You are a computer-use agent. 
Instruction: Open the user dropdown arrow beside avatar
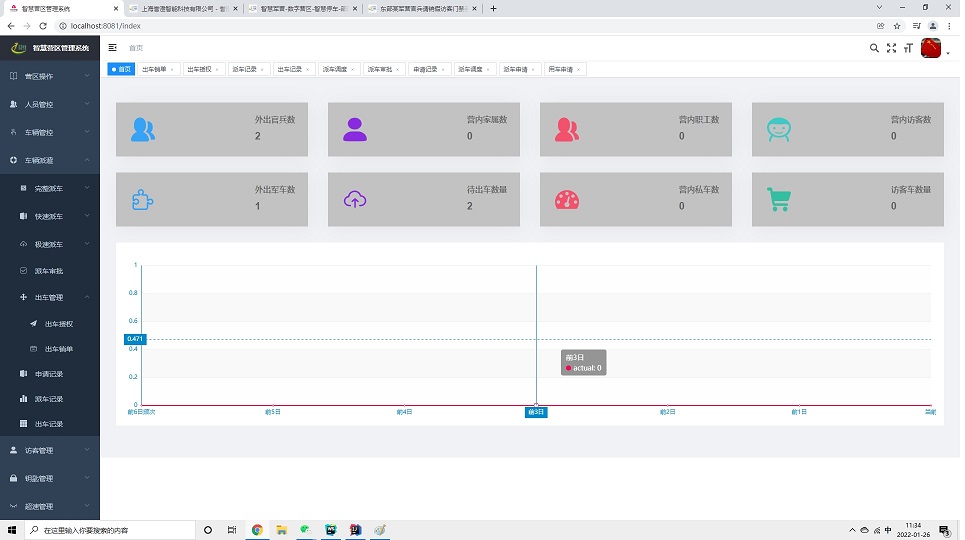coord(949,52)
